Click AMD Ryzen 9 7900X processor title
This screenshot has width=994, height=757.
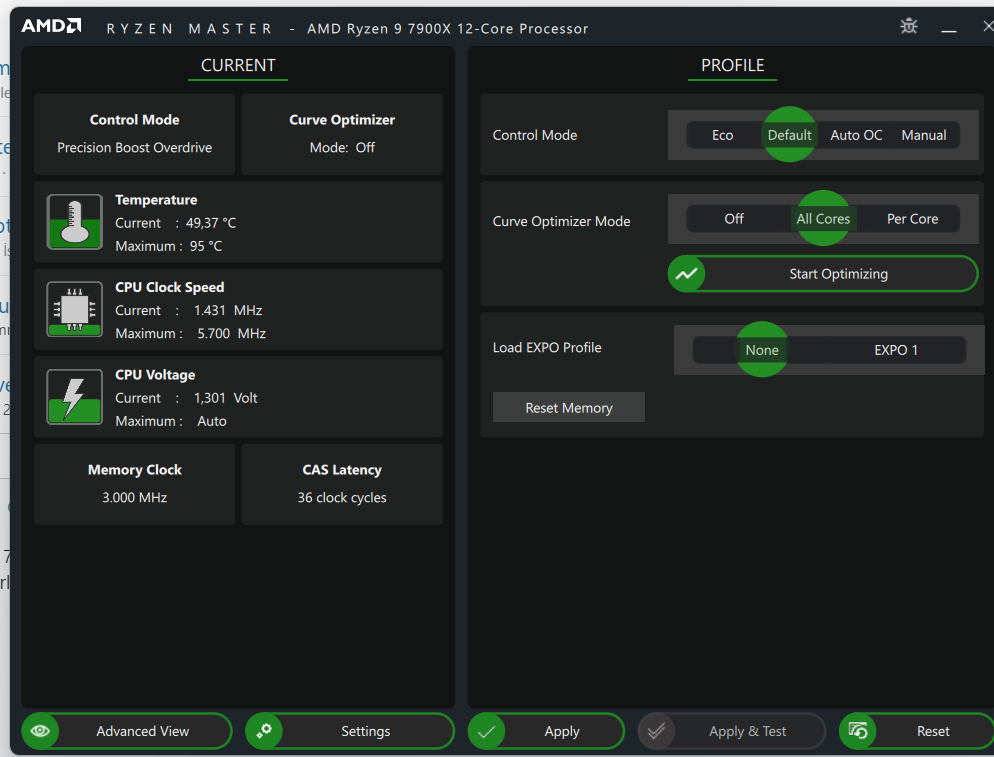point(448,29)
